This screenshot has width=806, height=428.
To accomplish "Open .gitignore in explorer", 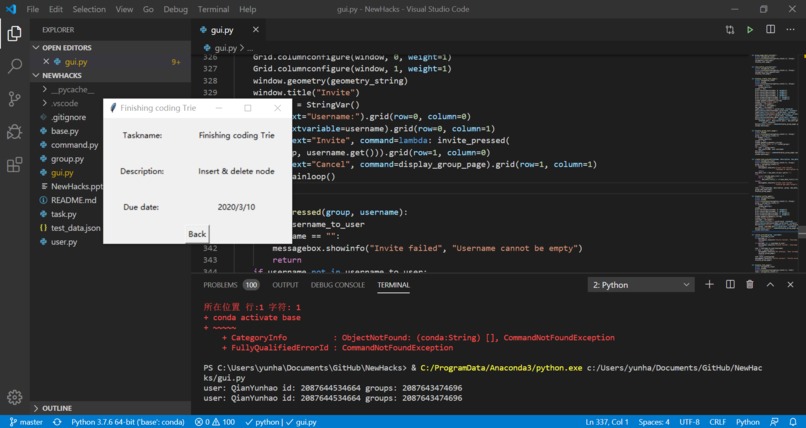I will (x=68, y=117).
